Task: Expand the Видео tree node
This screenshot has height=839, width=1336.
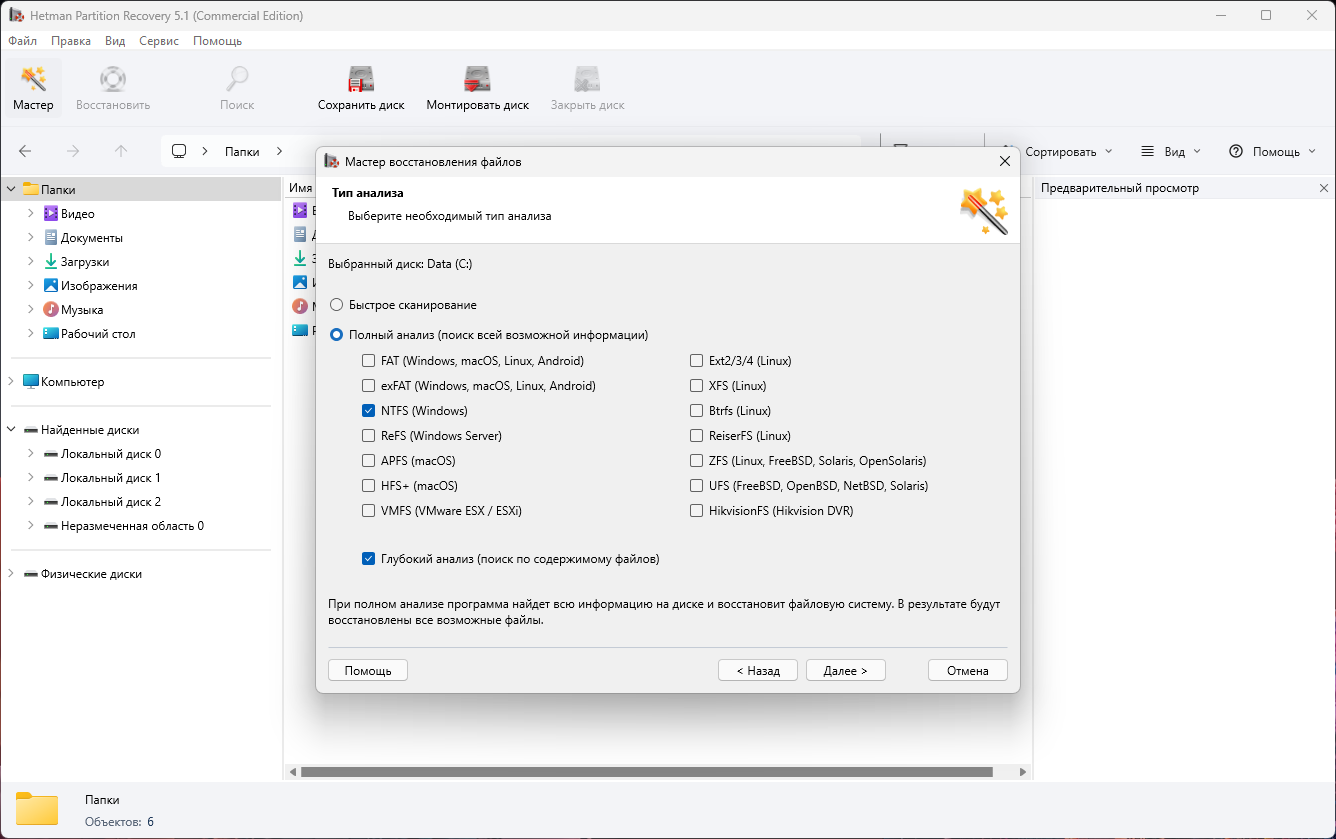Action: tap(31, 213)
